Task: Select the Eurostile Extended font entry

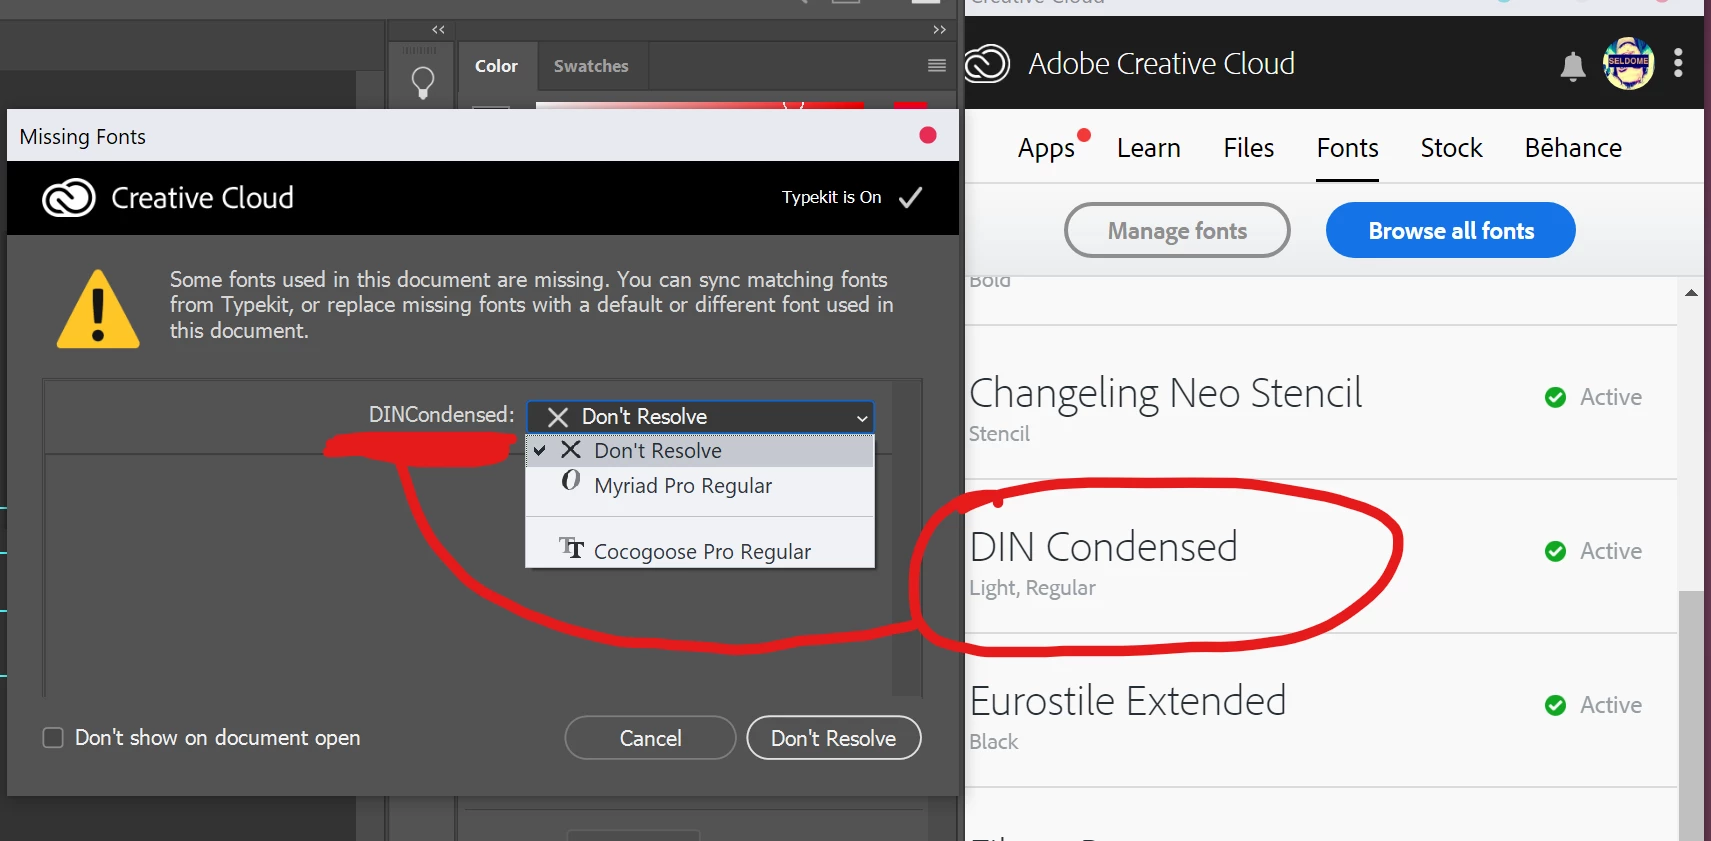Action: pos(1321,710)
